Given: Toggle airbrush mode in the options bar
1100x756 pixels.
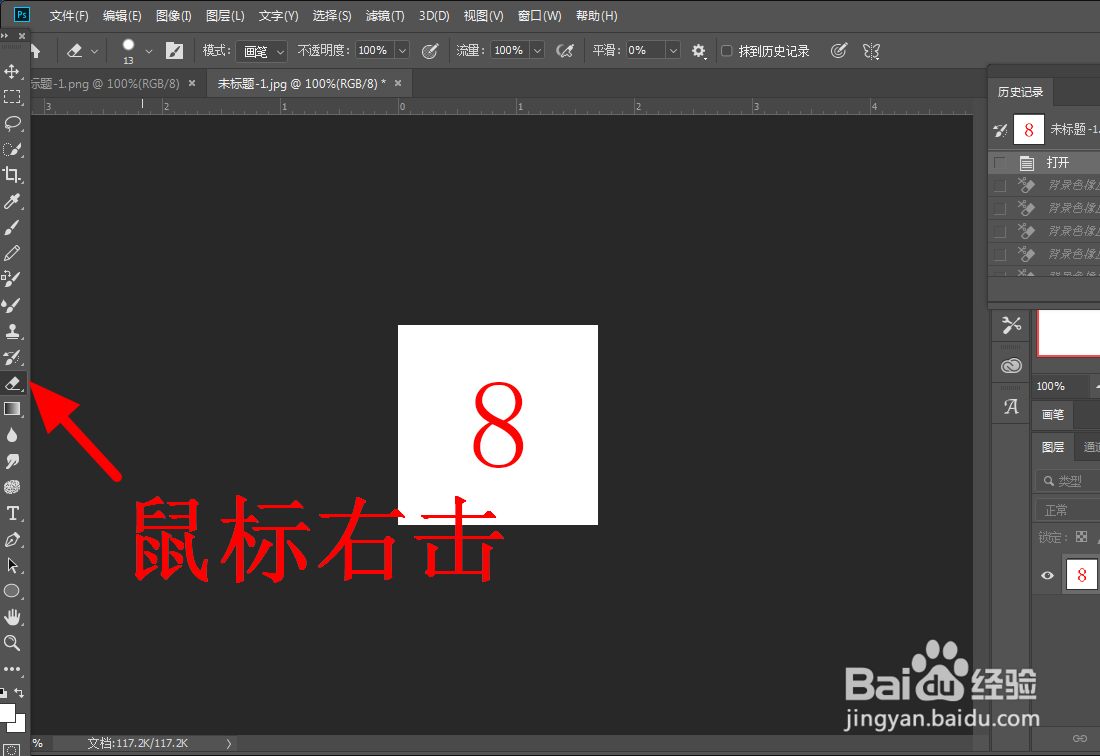Looking at the screenshot, I should click(x=565, y=50).
